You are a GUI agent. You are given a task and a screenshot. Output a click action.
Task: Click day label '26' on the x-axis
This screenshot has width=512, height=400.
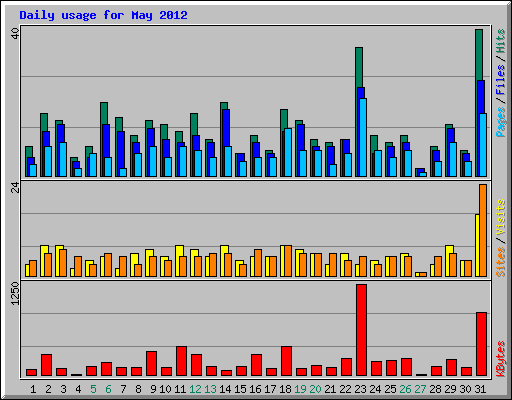(x=405, y=389)
